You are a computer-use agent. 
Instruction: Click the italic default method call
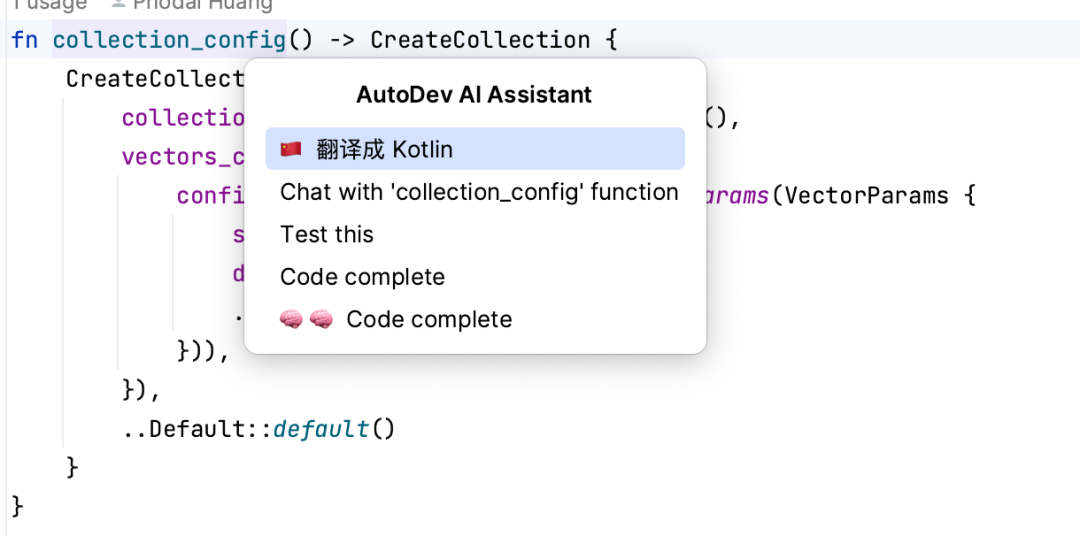(x=321, y=429)
